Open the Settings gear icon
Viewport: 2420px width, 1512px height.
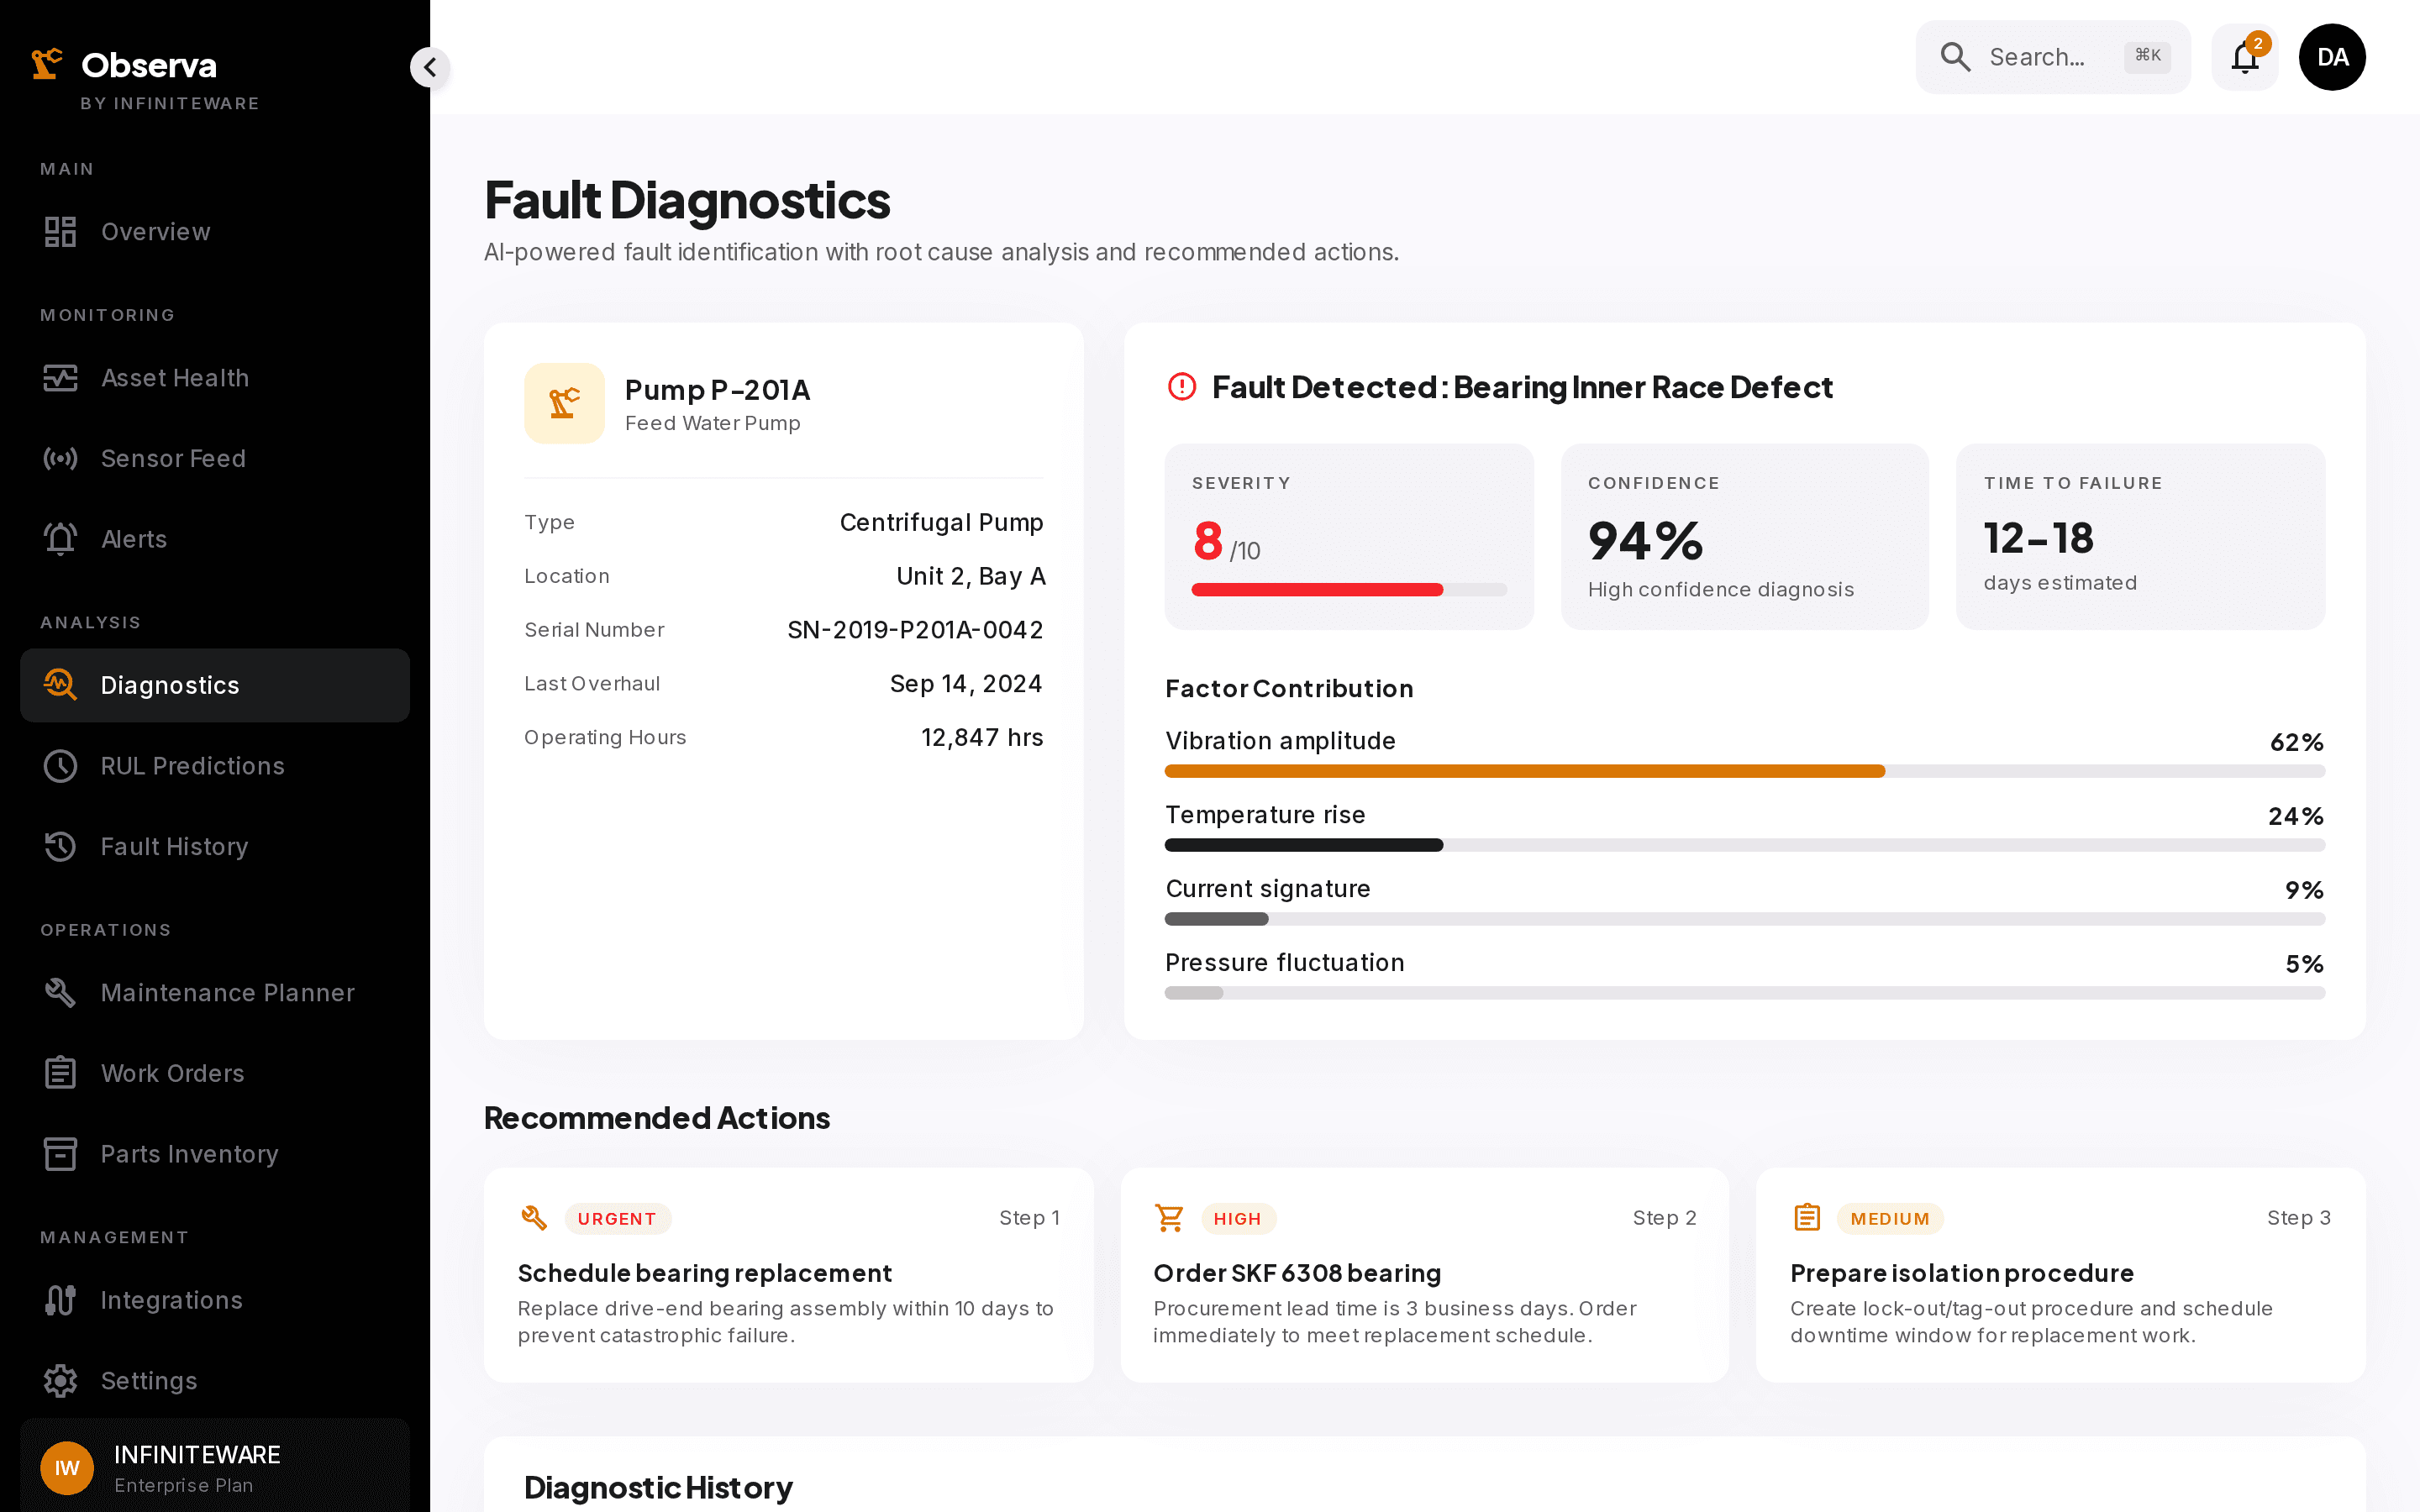pos(60,1380)
